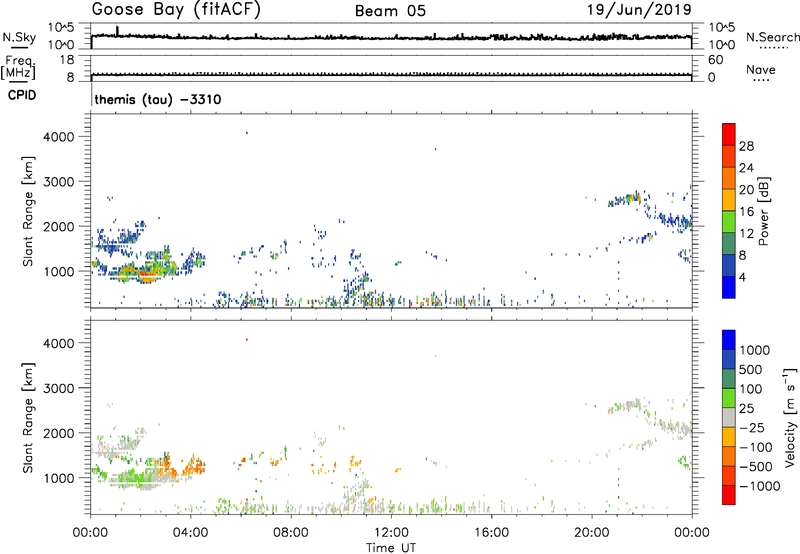Click the '20' Power color bar label
The width and height of the screenshot is (800, 554).
[746, 190]
